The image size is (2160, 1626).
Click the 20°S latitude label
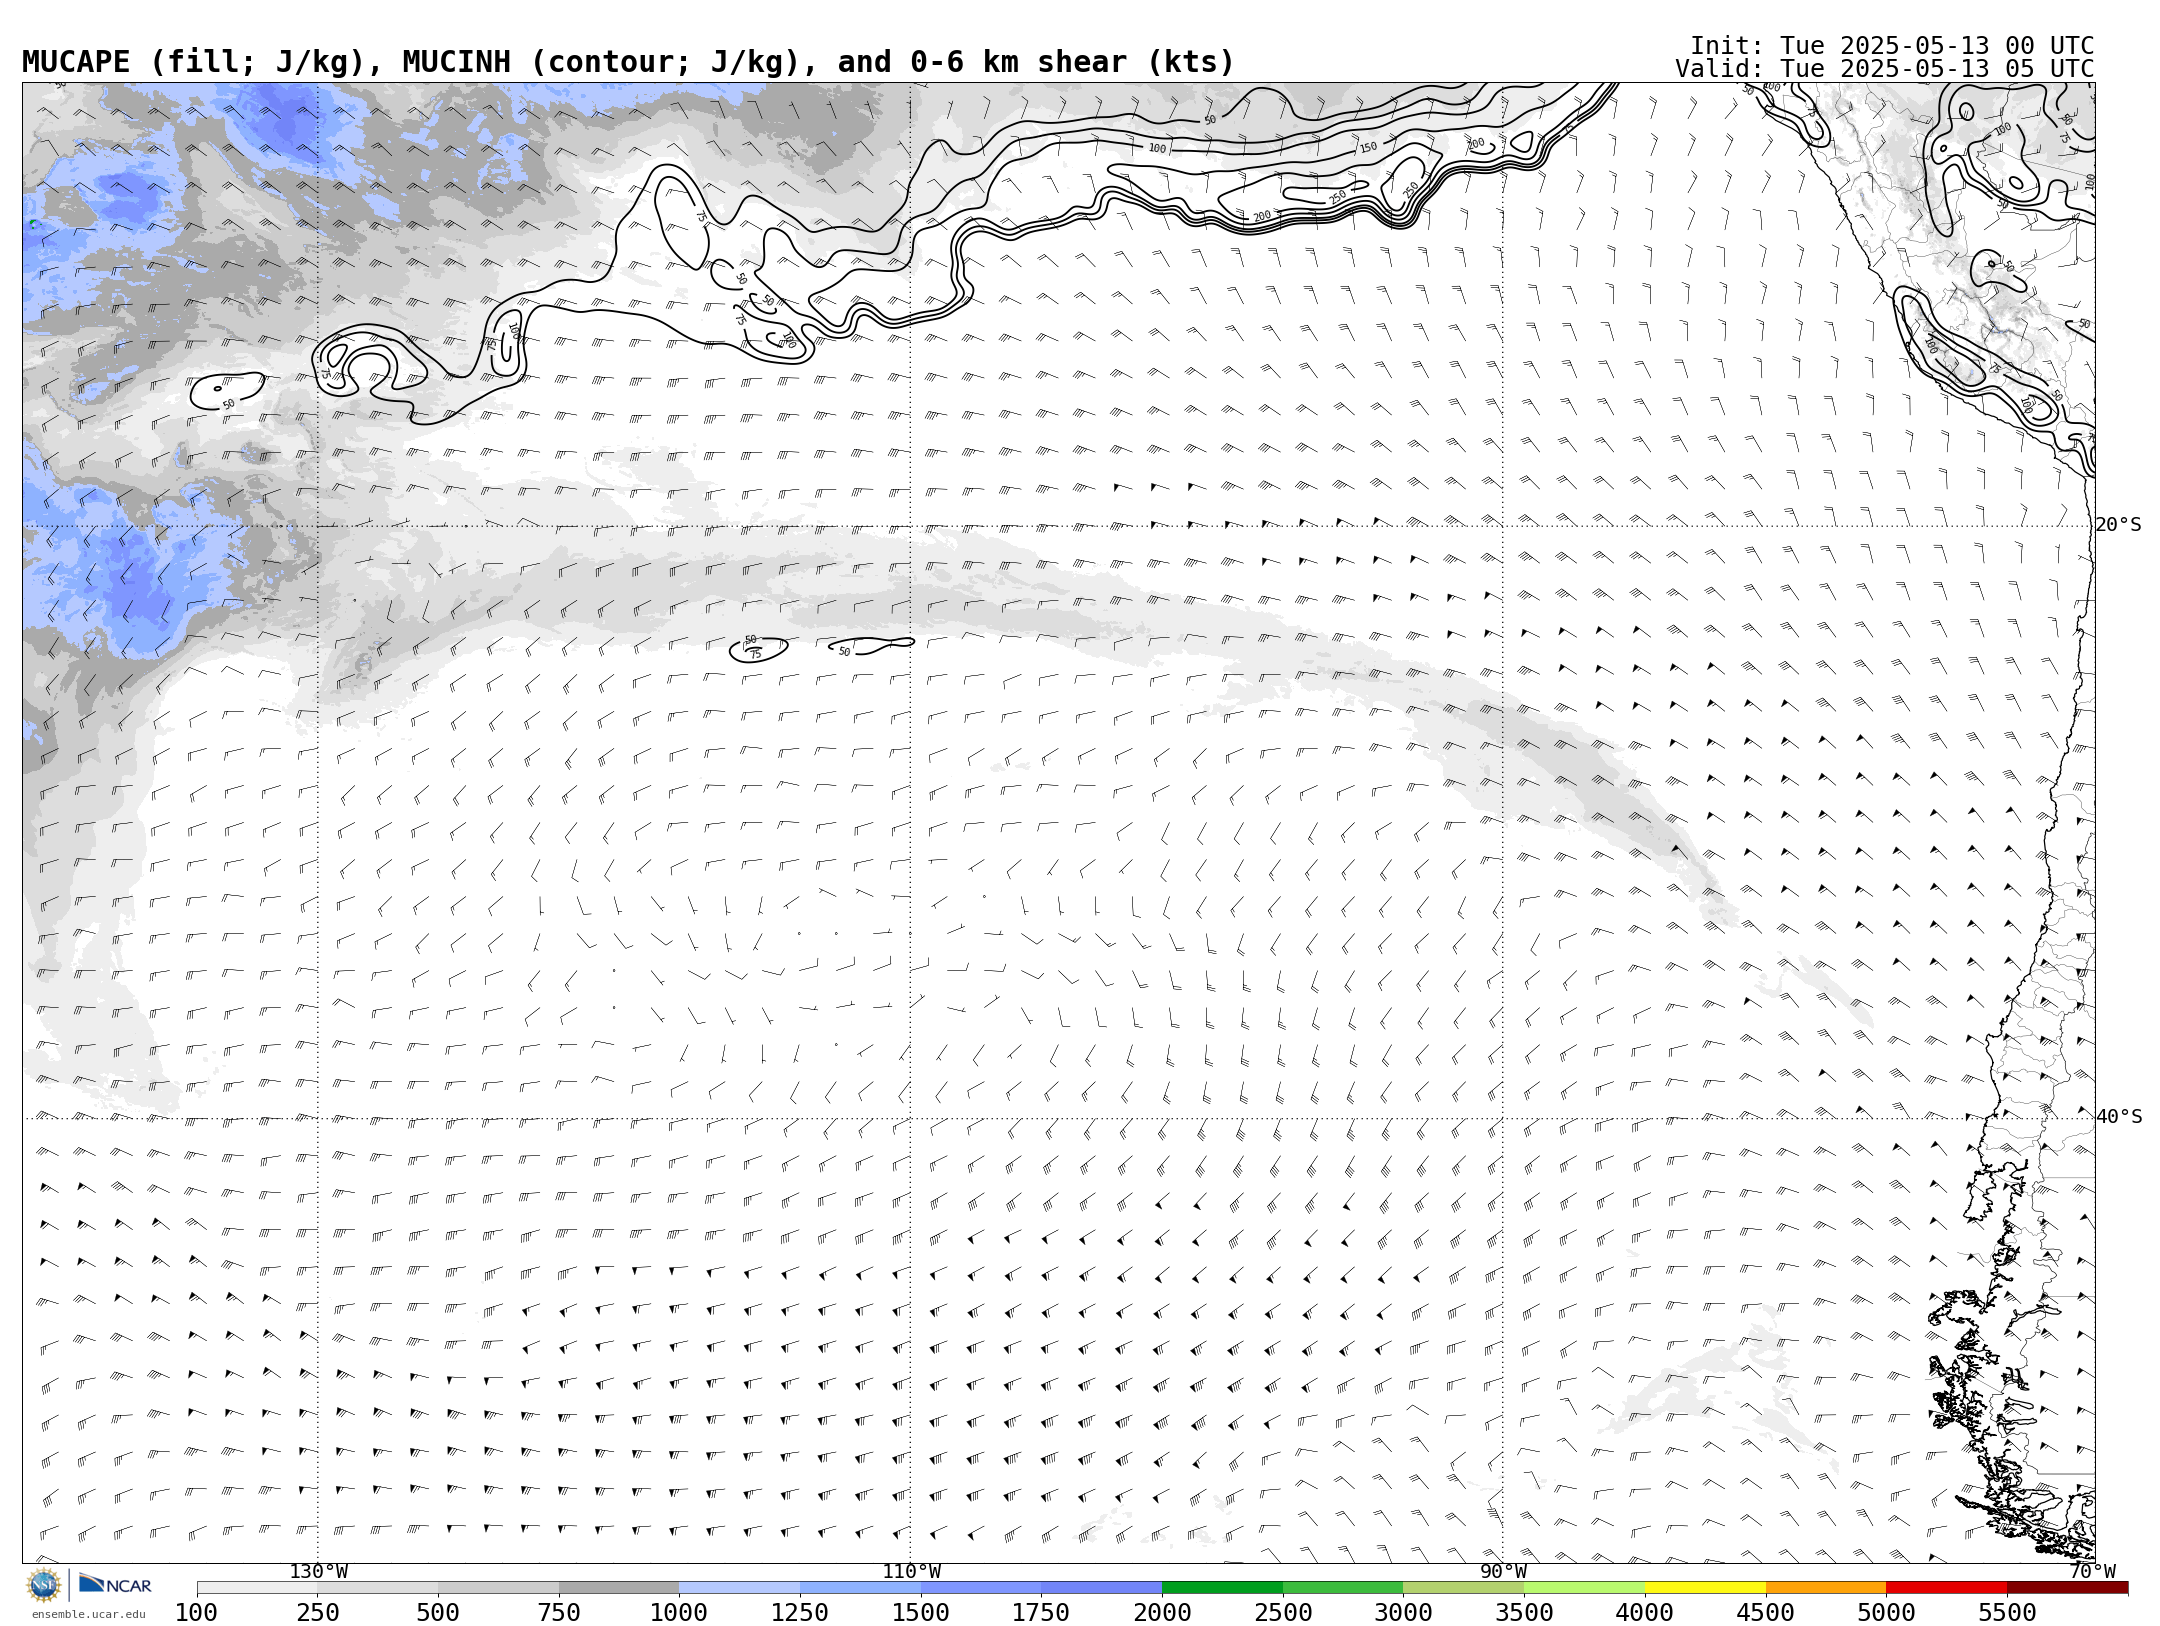pyautogui.click(x=2119, y=525)
